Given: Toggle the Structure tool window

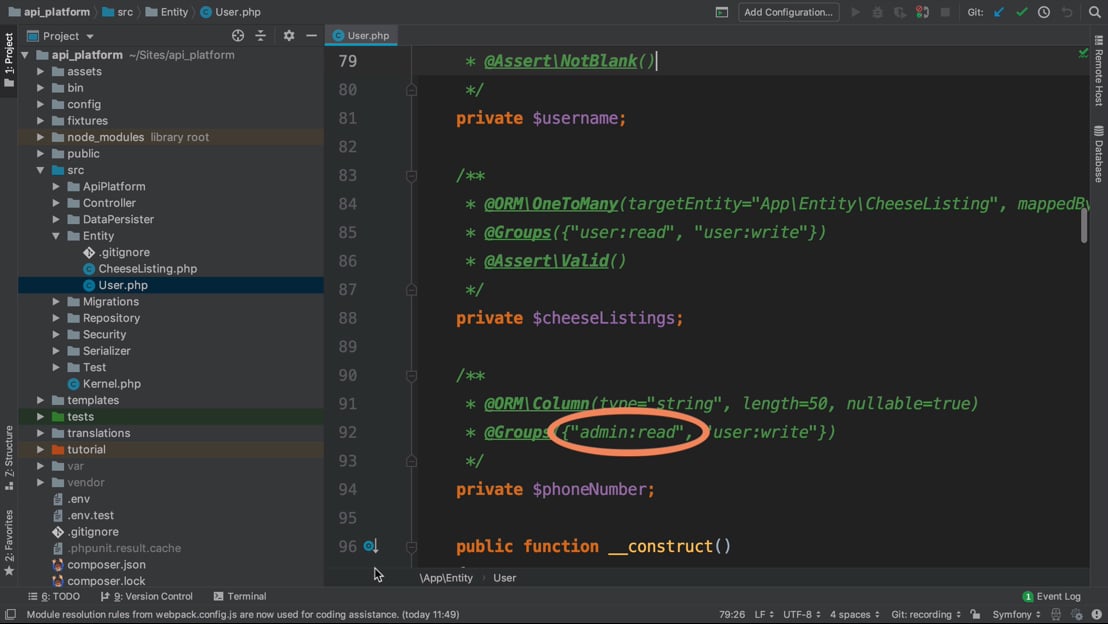Looking at the screenshot, I should (x=9, y=457).
